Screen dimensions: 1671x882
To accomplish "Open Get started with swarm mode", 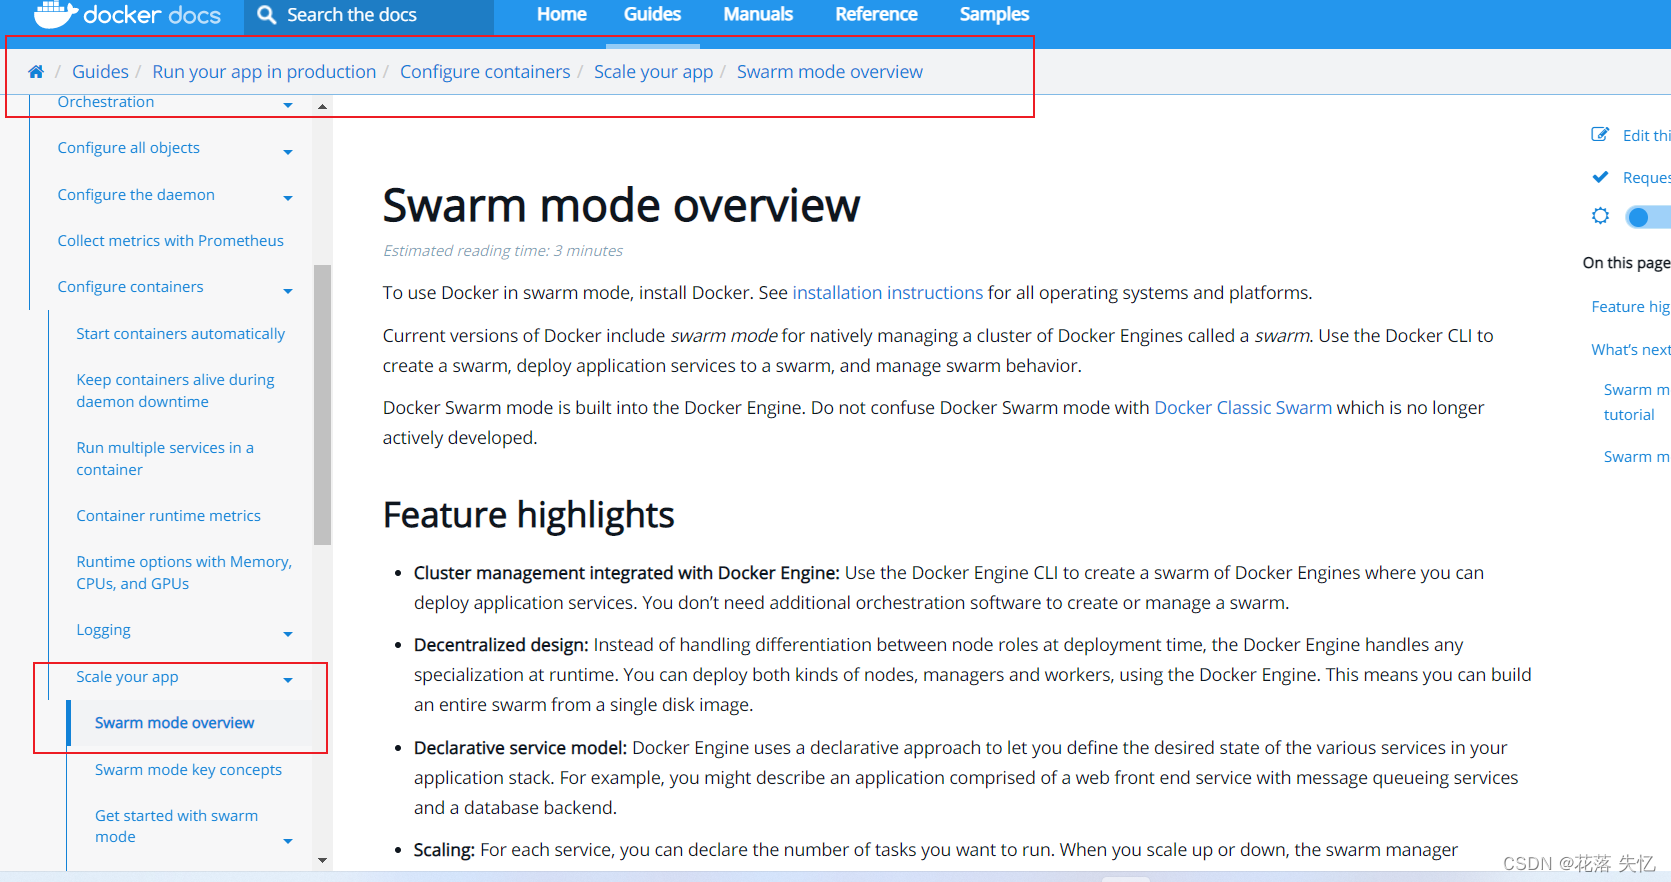I will 176,826.
